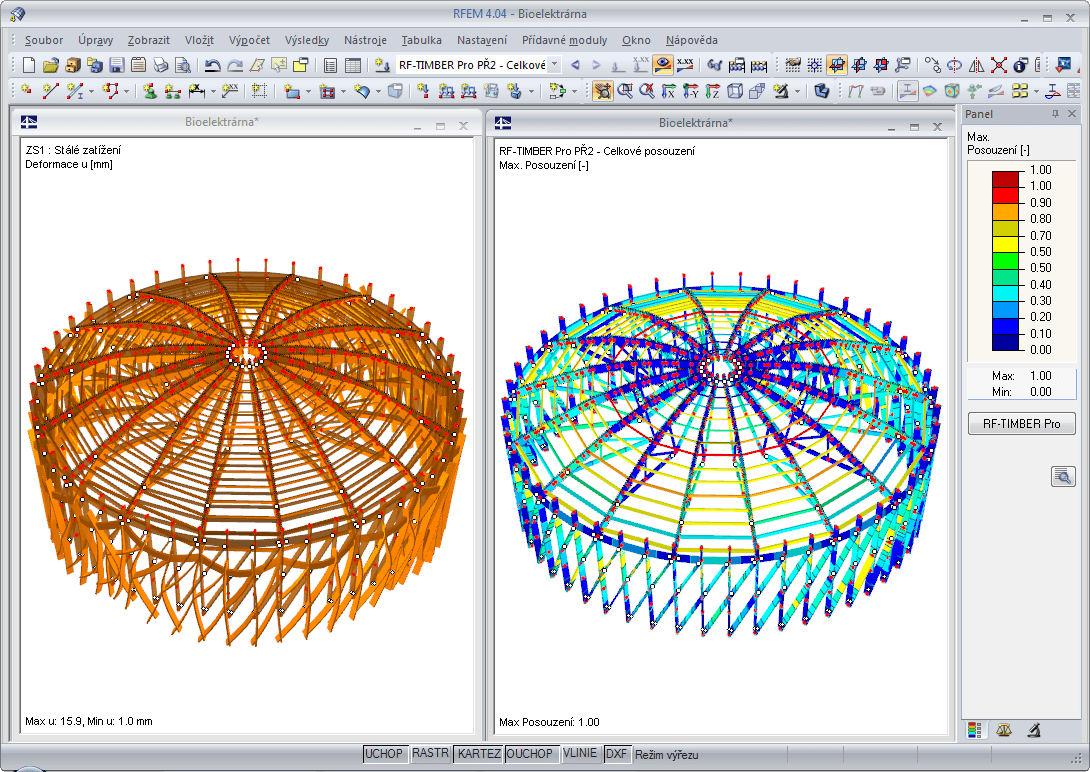
Task: Expand the new member tool dropdown arrow
Action: click(x=91, y=91)
